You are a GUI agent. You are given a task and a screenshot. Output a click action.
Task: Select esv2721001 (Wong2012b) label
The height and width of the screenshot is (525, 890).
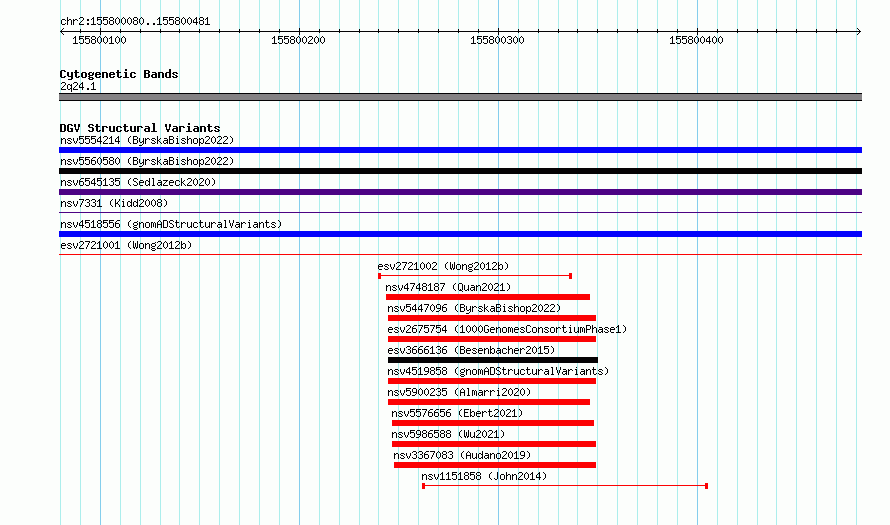coord(126,245)
